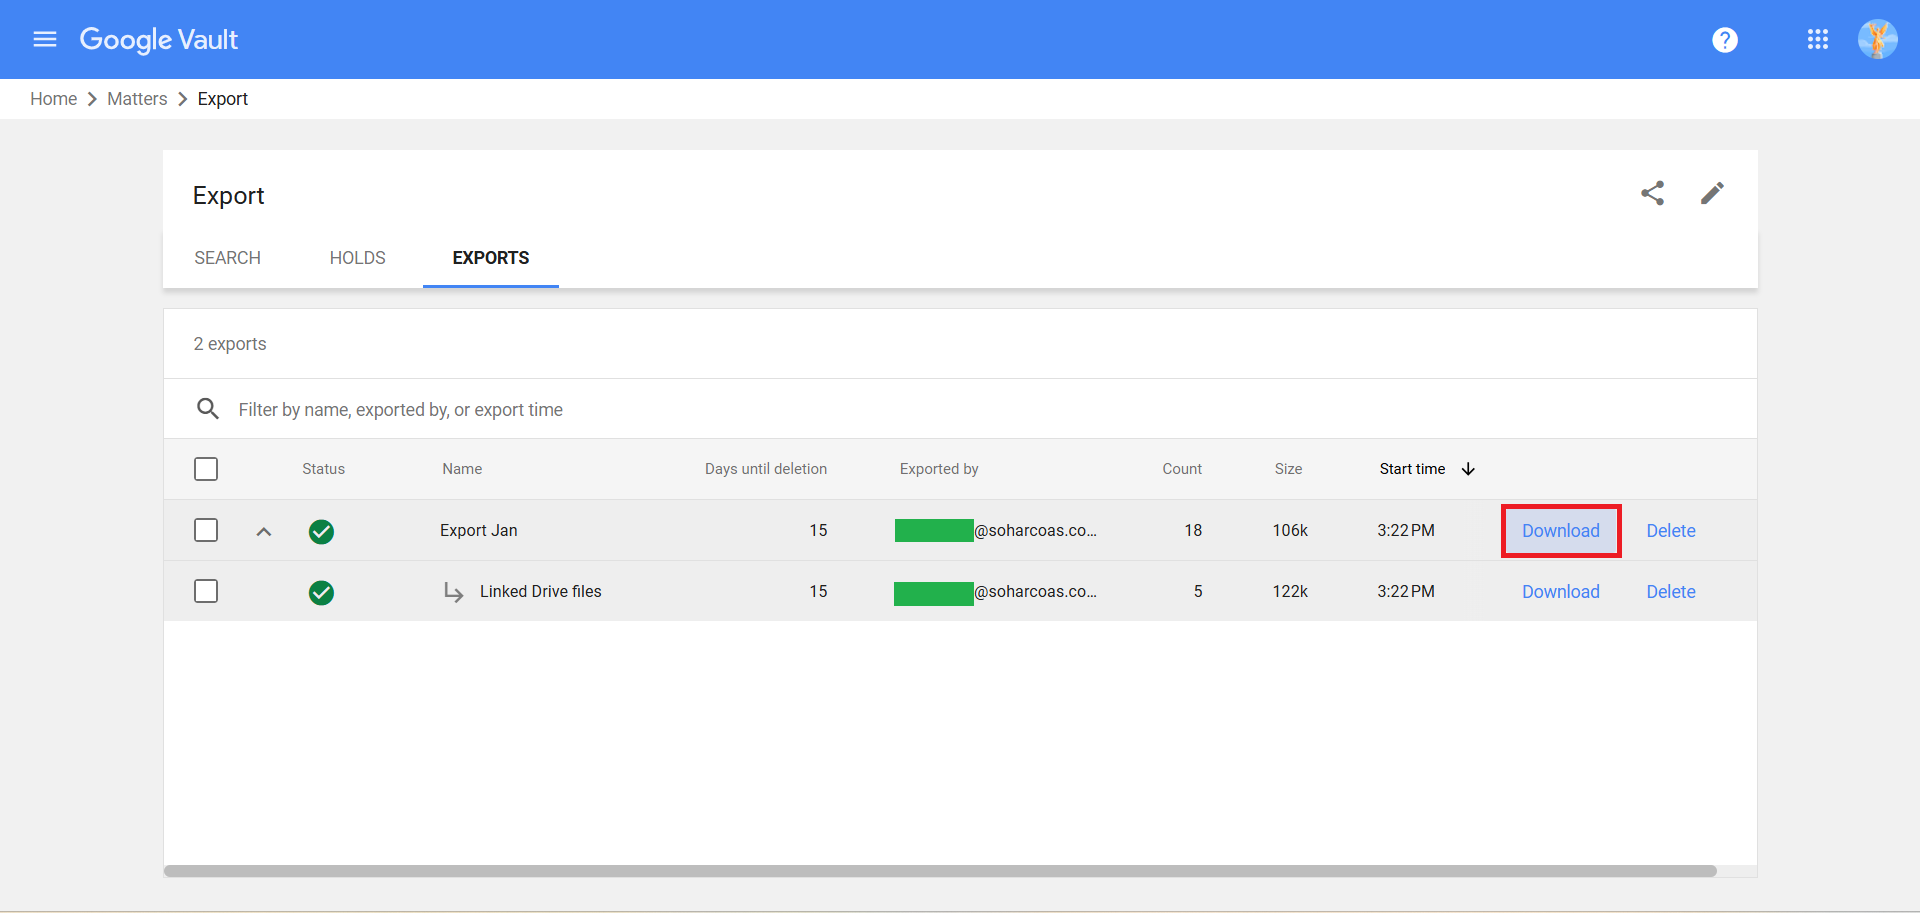Delete the Export Jan export
This screenshot has width=1920, height=913.
coord(1671,531)
